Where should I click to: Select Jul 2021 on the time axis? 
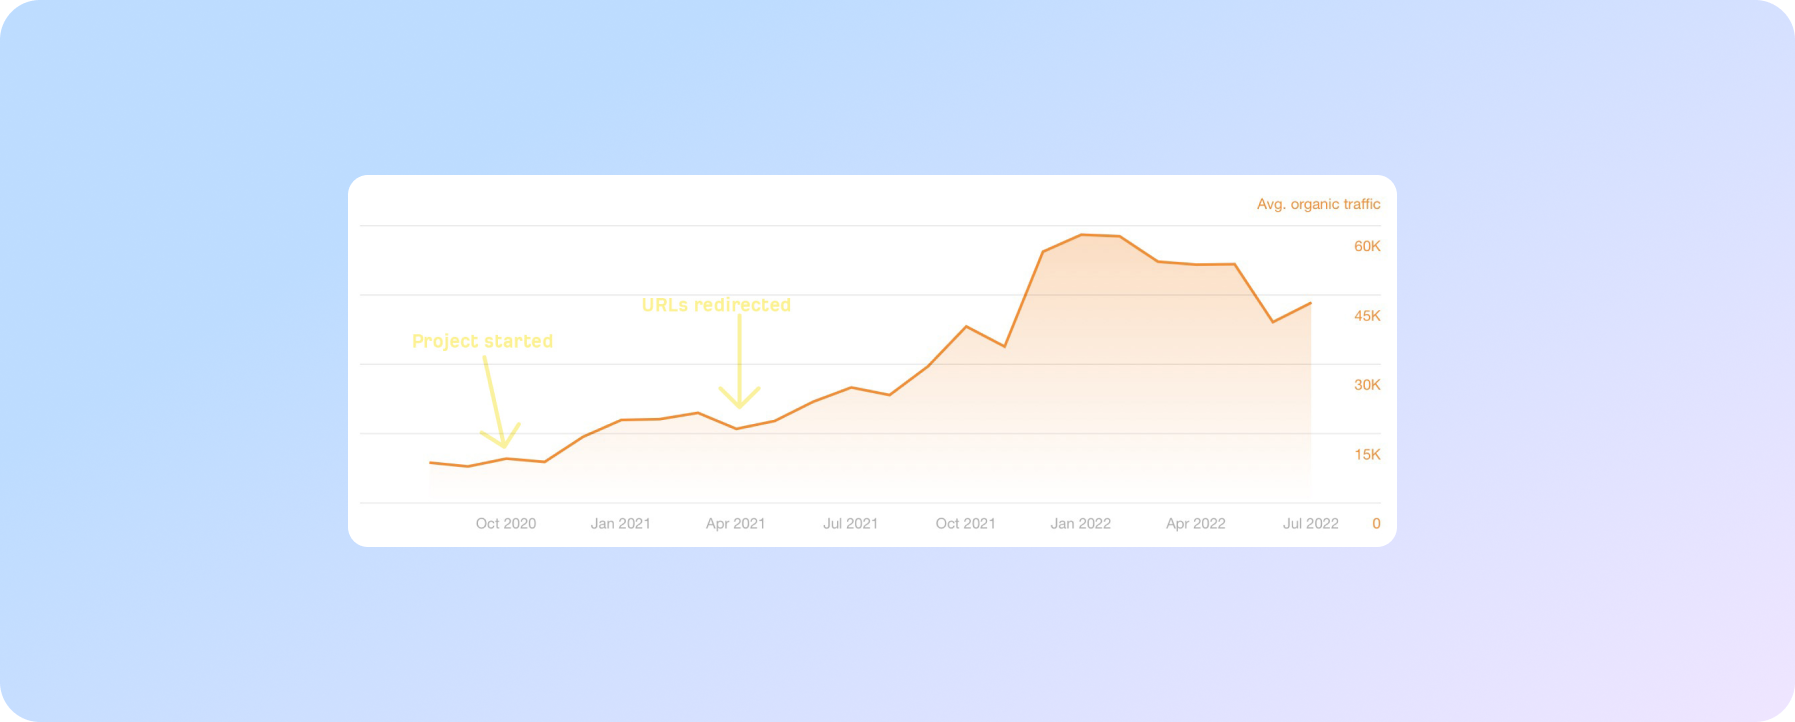pyautogui.click(x=850, y=524)
